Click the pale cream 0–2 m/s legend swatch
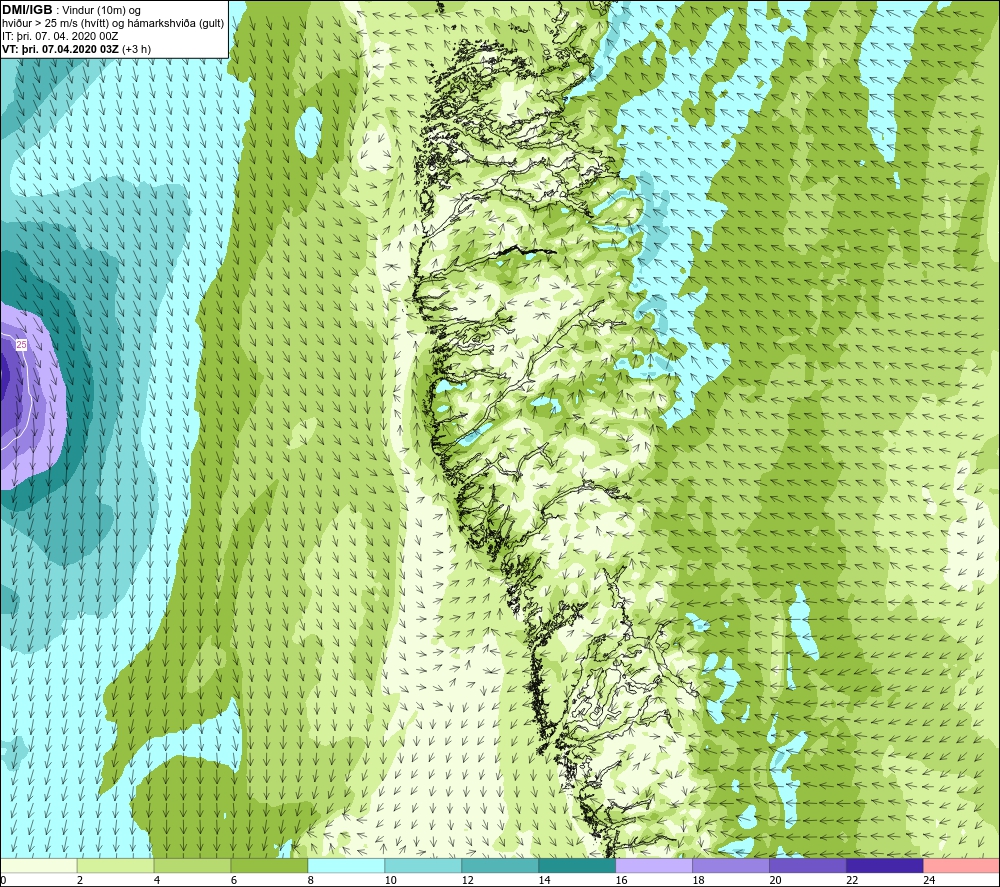This screenshot has width=1000, height=887. point(39,866)
